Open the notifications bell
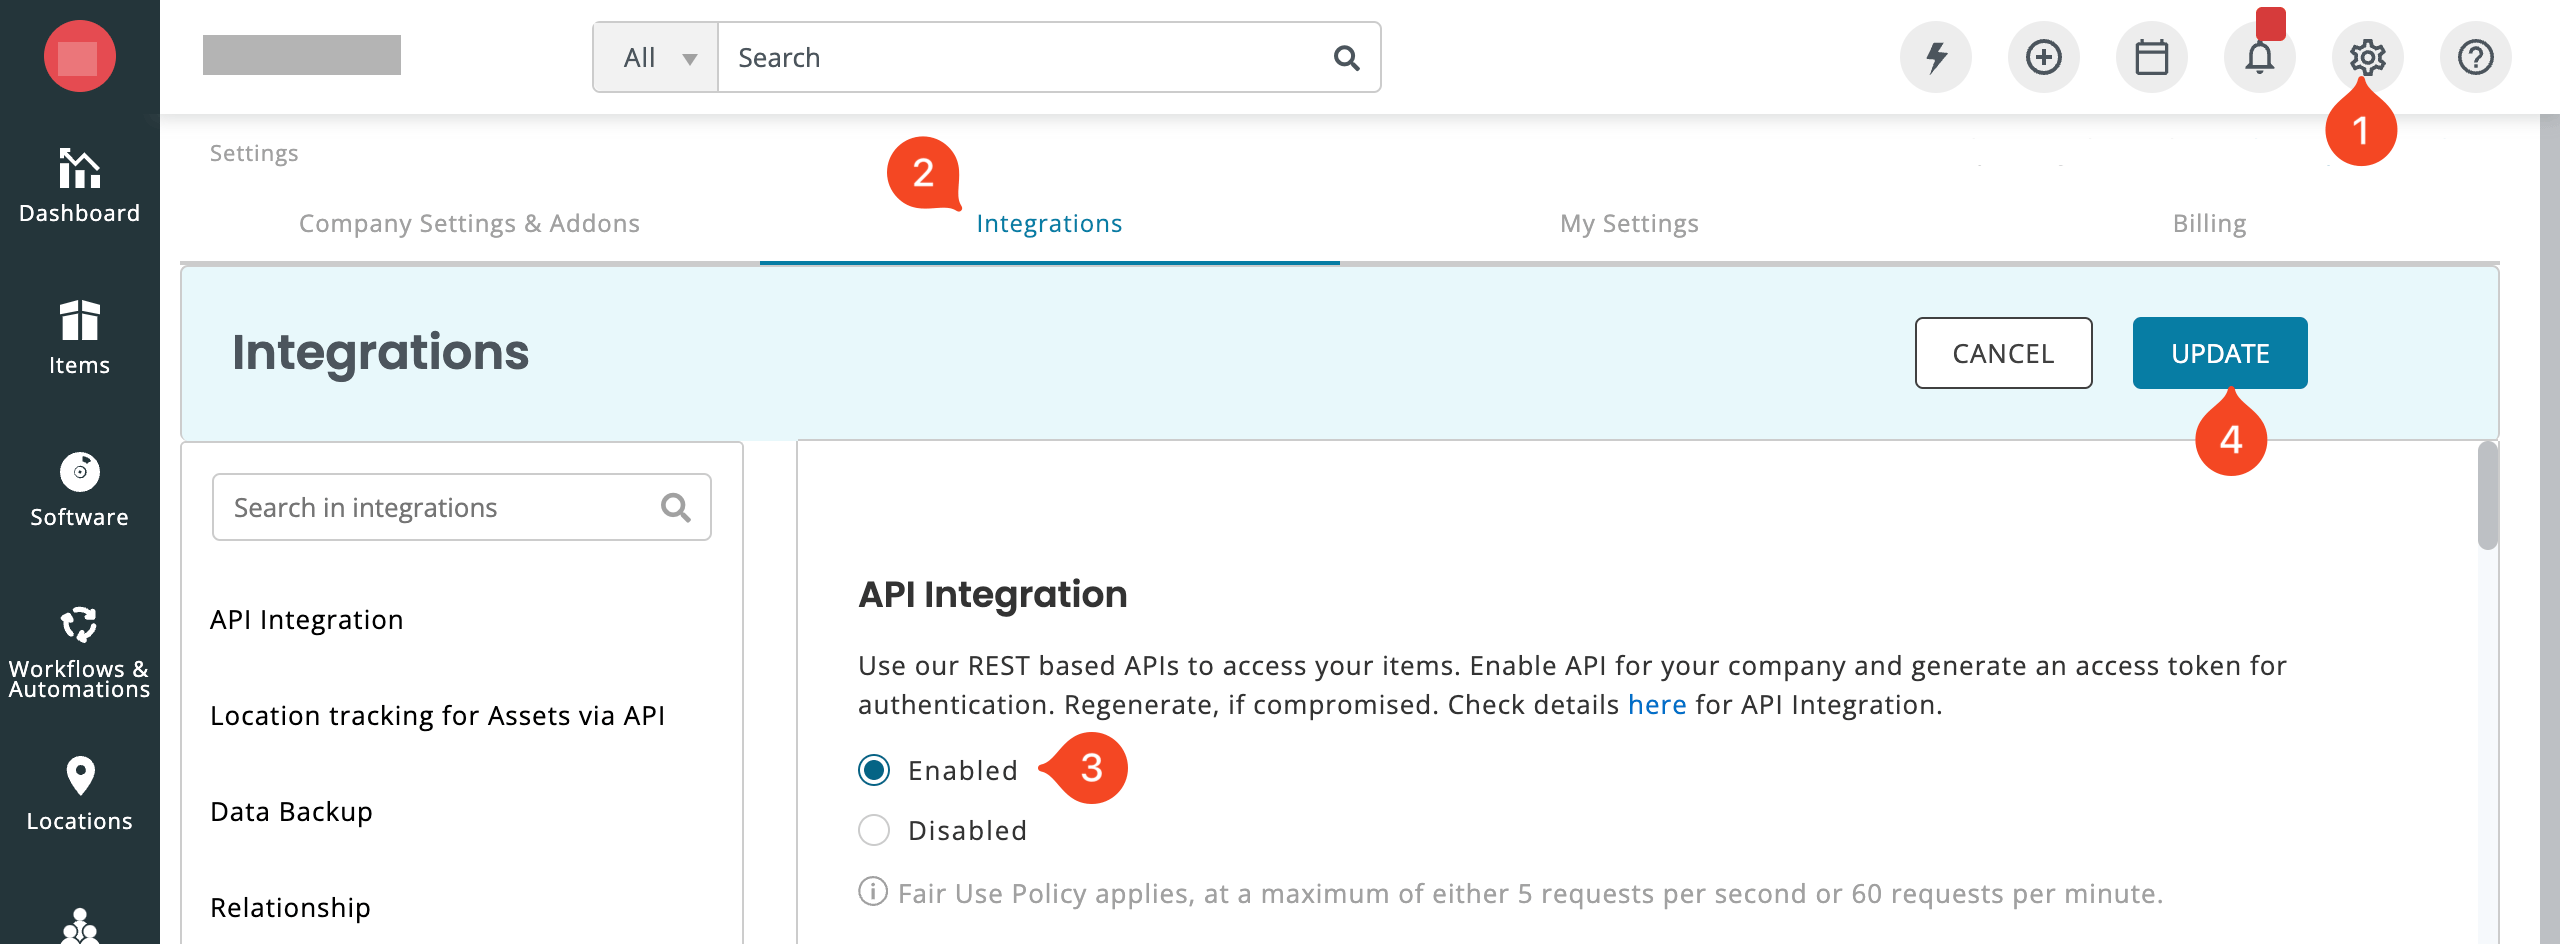Image resolution: width=2560 pixels, height=944 pixels. point(2260,57)
